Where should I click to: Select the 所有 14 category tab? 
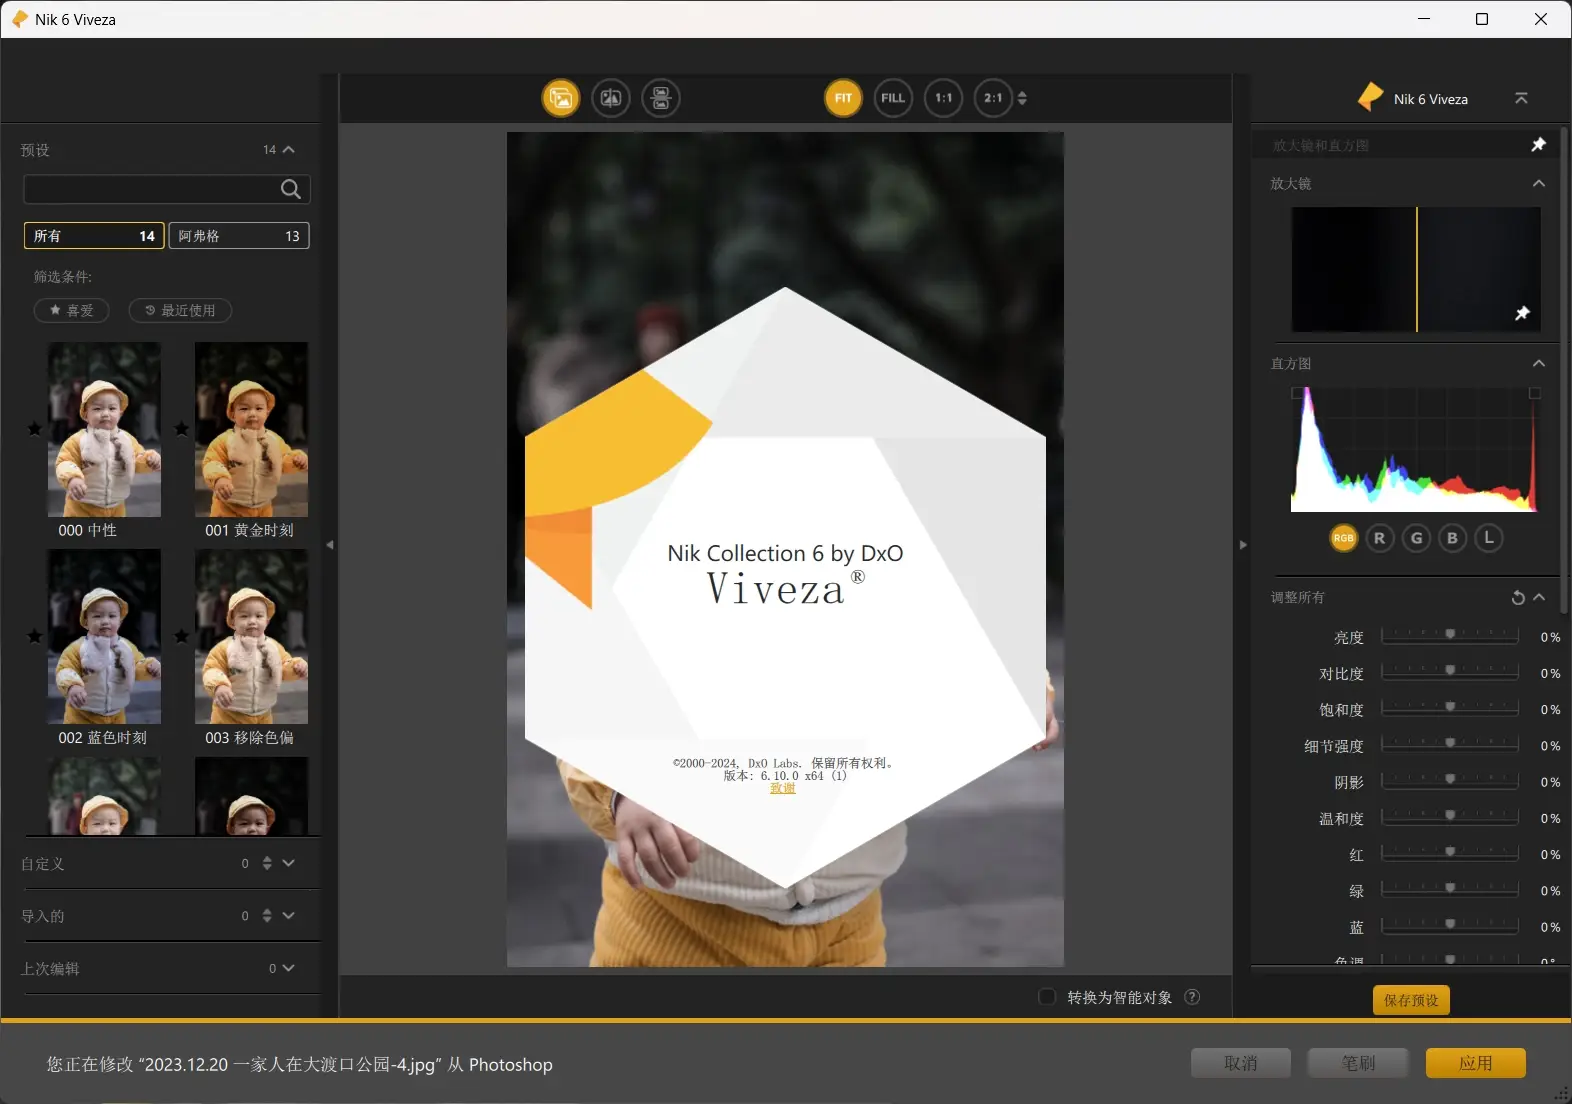point(94,236)
